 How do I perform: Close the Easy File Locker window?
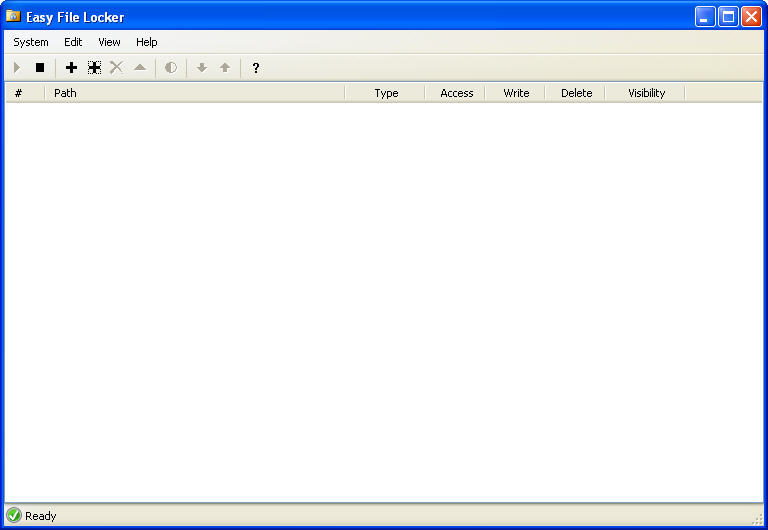click(751, 17)
